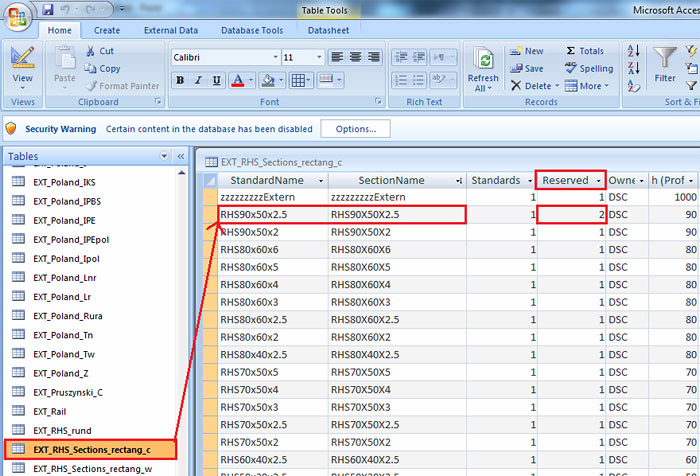This screenshot has height=476, width=700.
Task: Align text right
Action: [374, 57]
